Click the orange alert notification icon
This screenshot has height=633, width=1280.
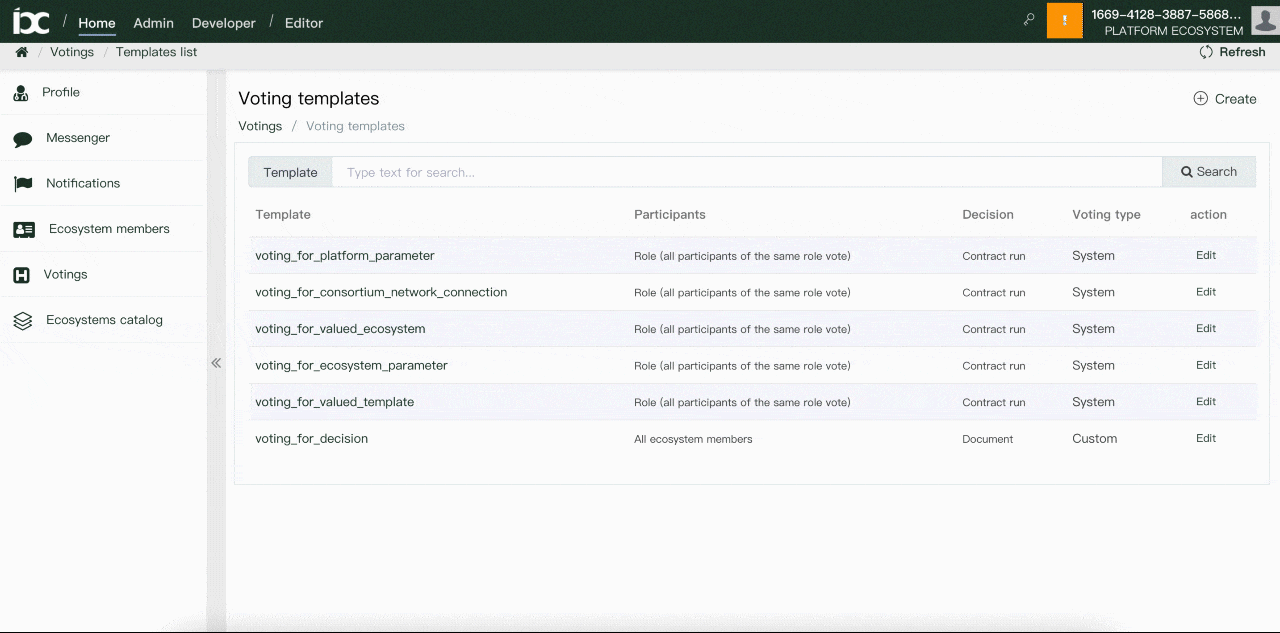click(x=1064, y=21)
